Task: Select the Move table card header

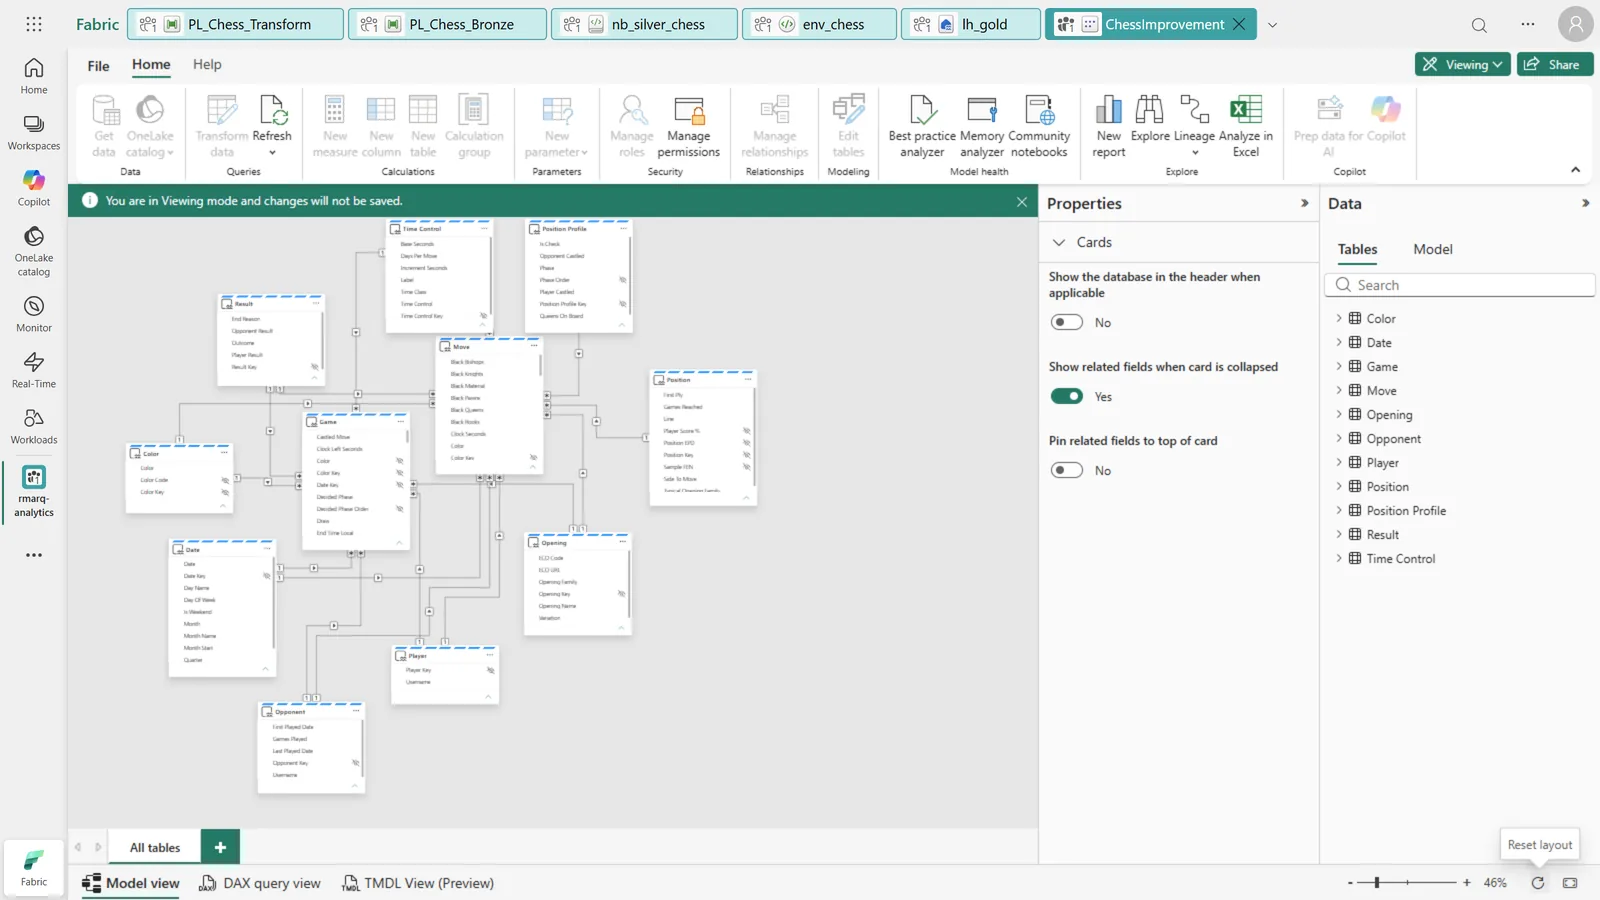Action: pos(489,347)
